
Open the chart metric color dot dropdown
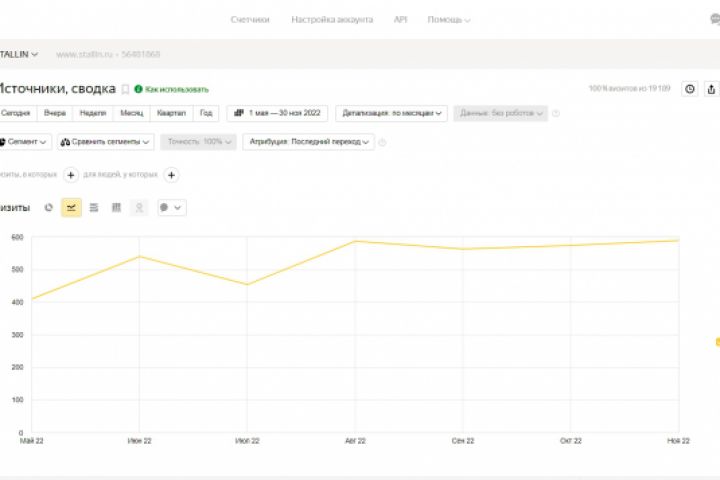172,208
